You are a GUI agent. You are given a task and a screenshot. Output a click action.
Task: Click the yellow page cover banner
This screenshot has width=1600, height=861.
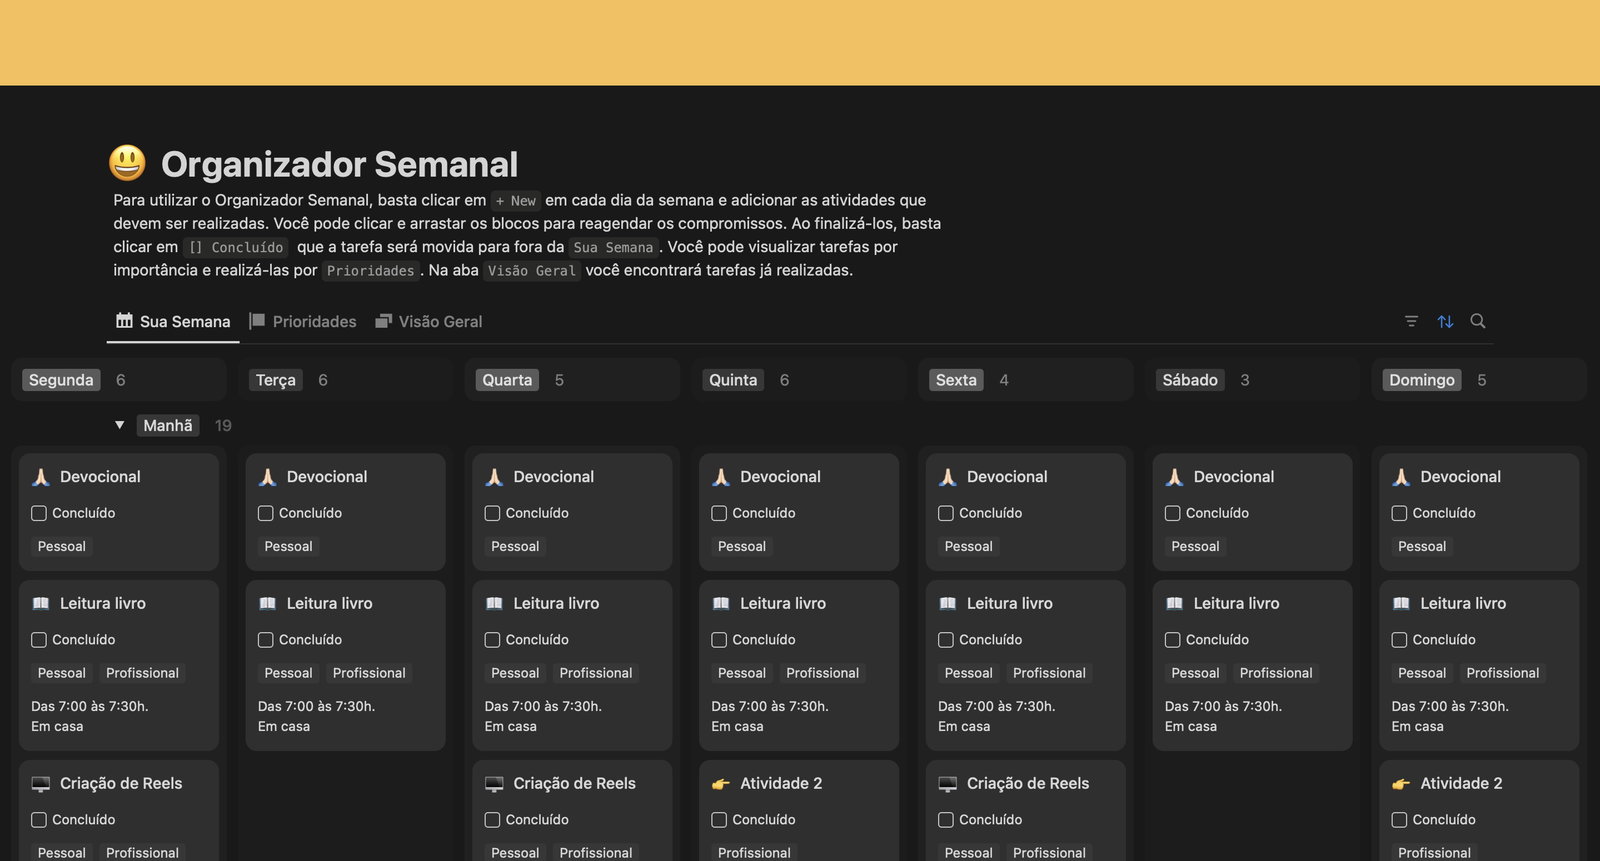pos(800,42)
